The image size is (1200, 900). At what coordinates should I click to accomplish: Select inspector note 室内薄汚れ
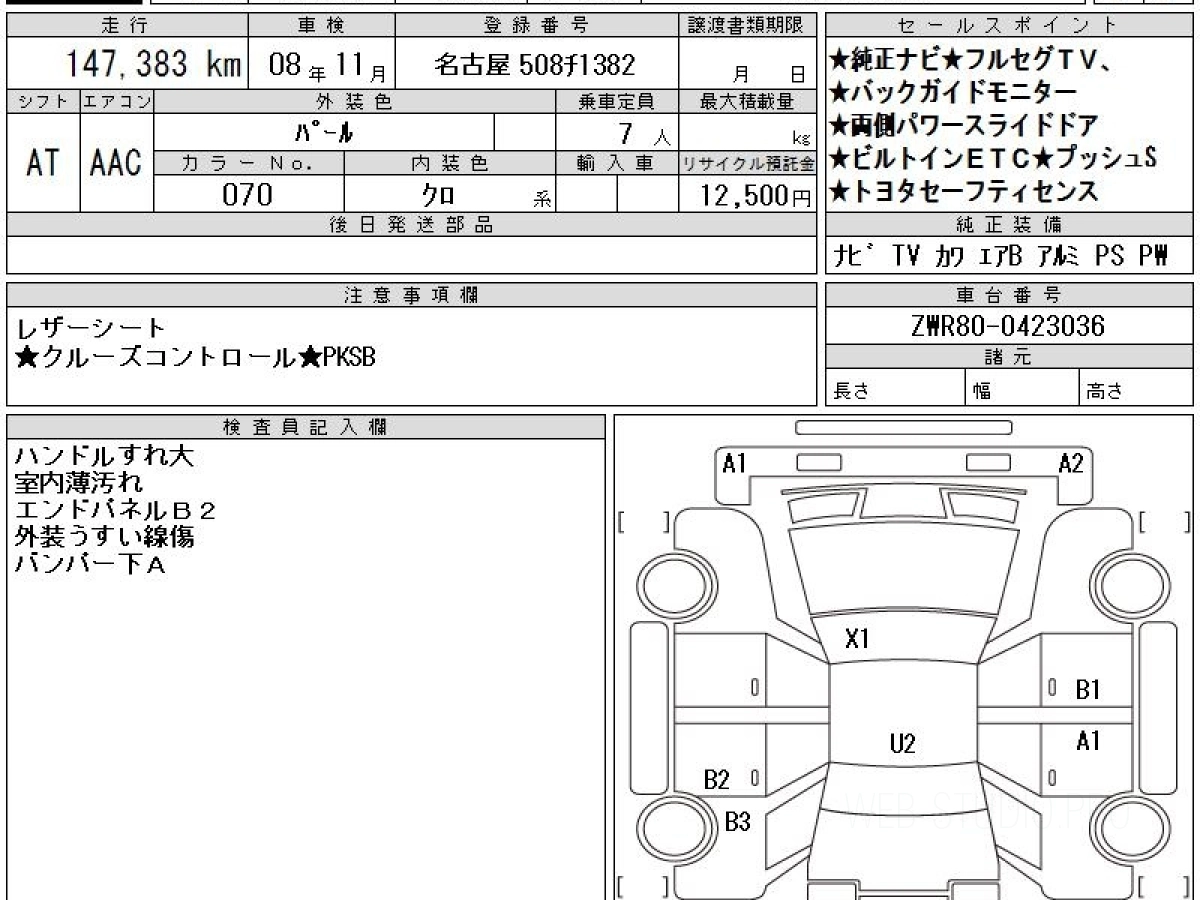coord(78,483)
